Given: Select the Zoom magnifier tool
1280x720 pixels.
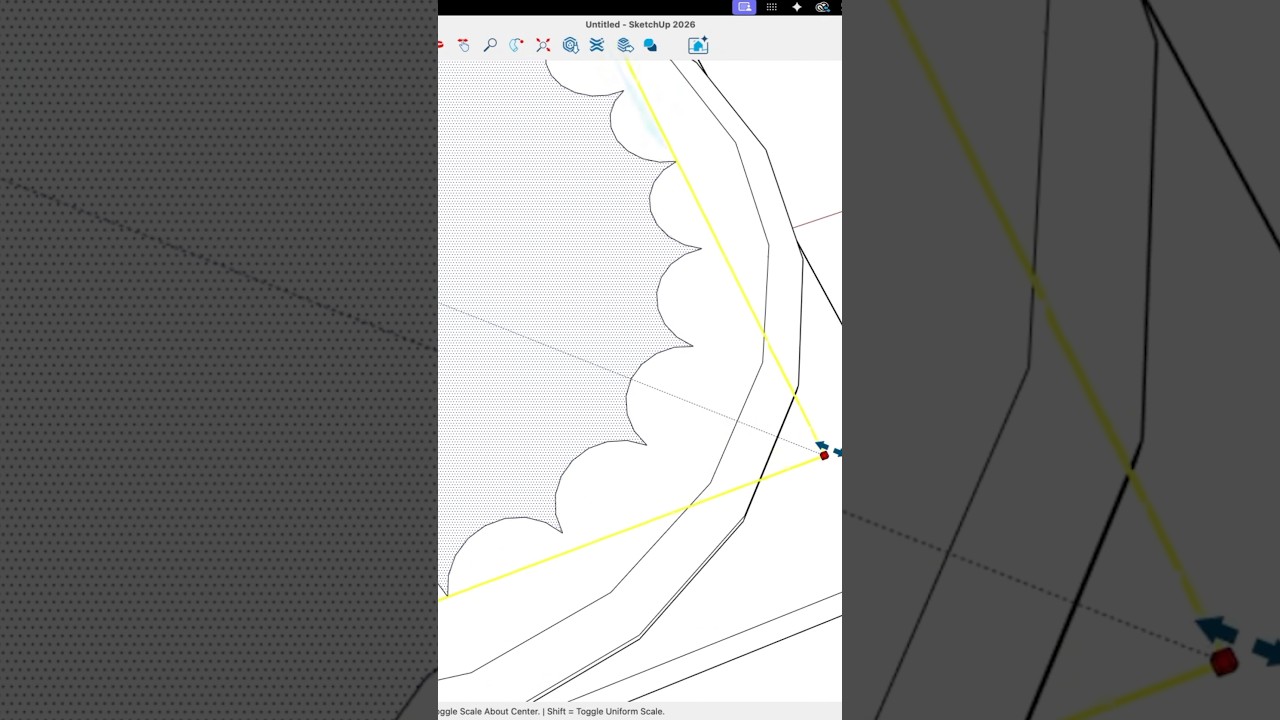Looking at the screenshot, I should 490,45.
